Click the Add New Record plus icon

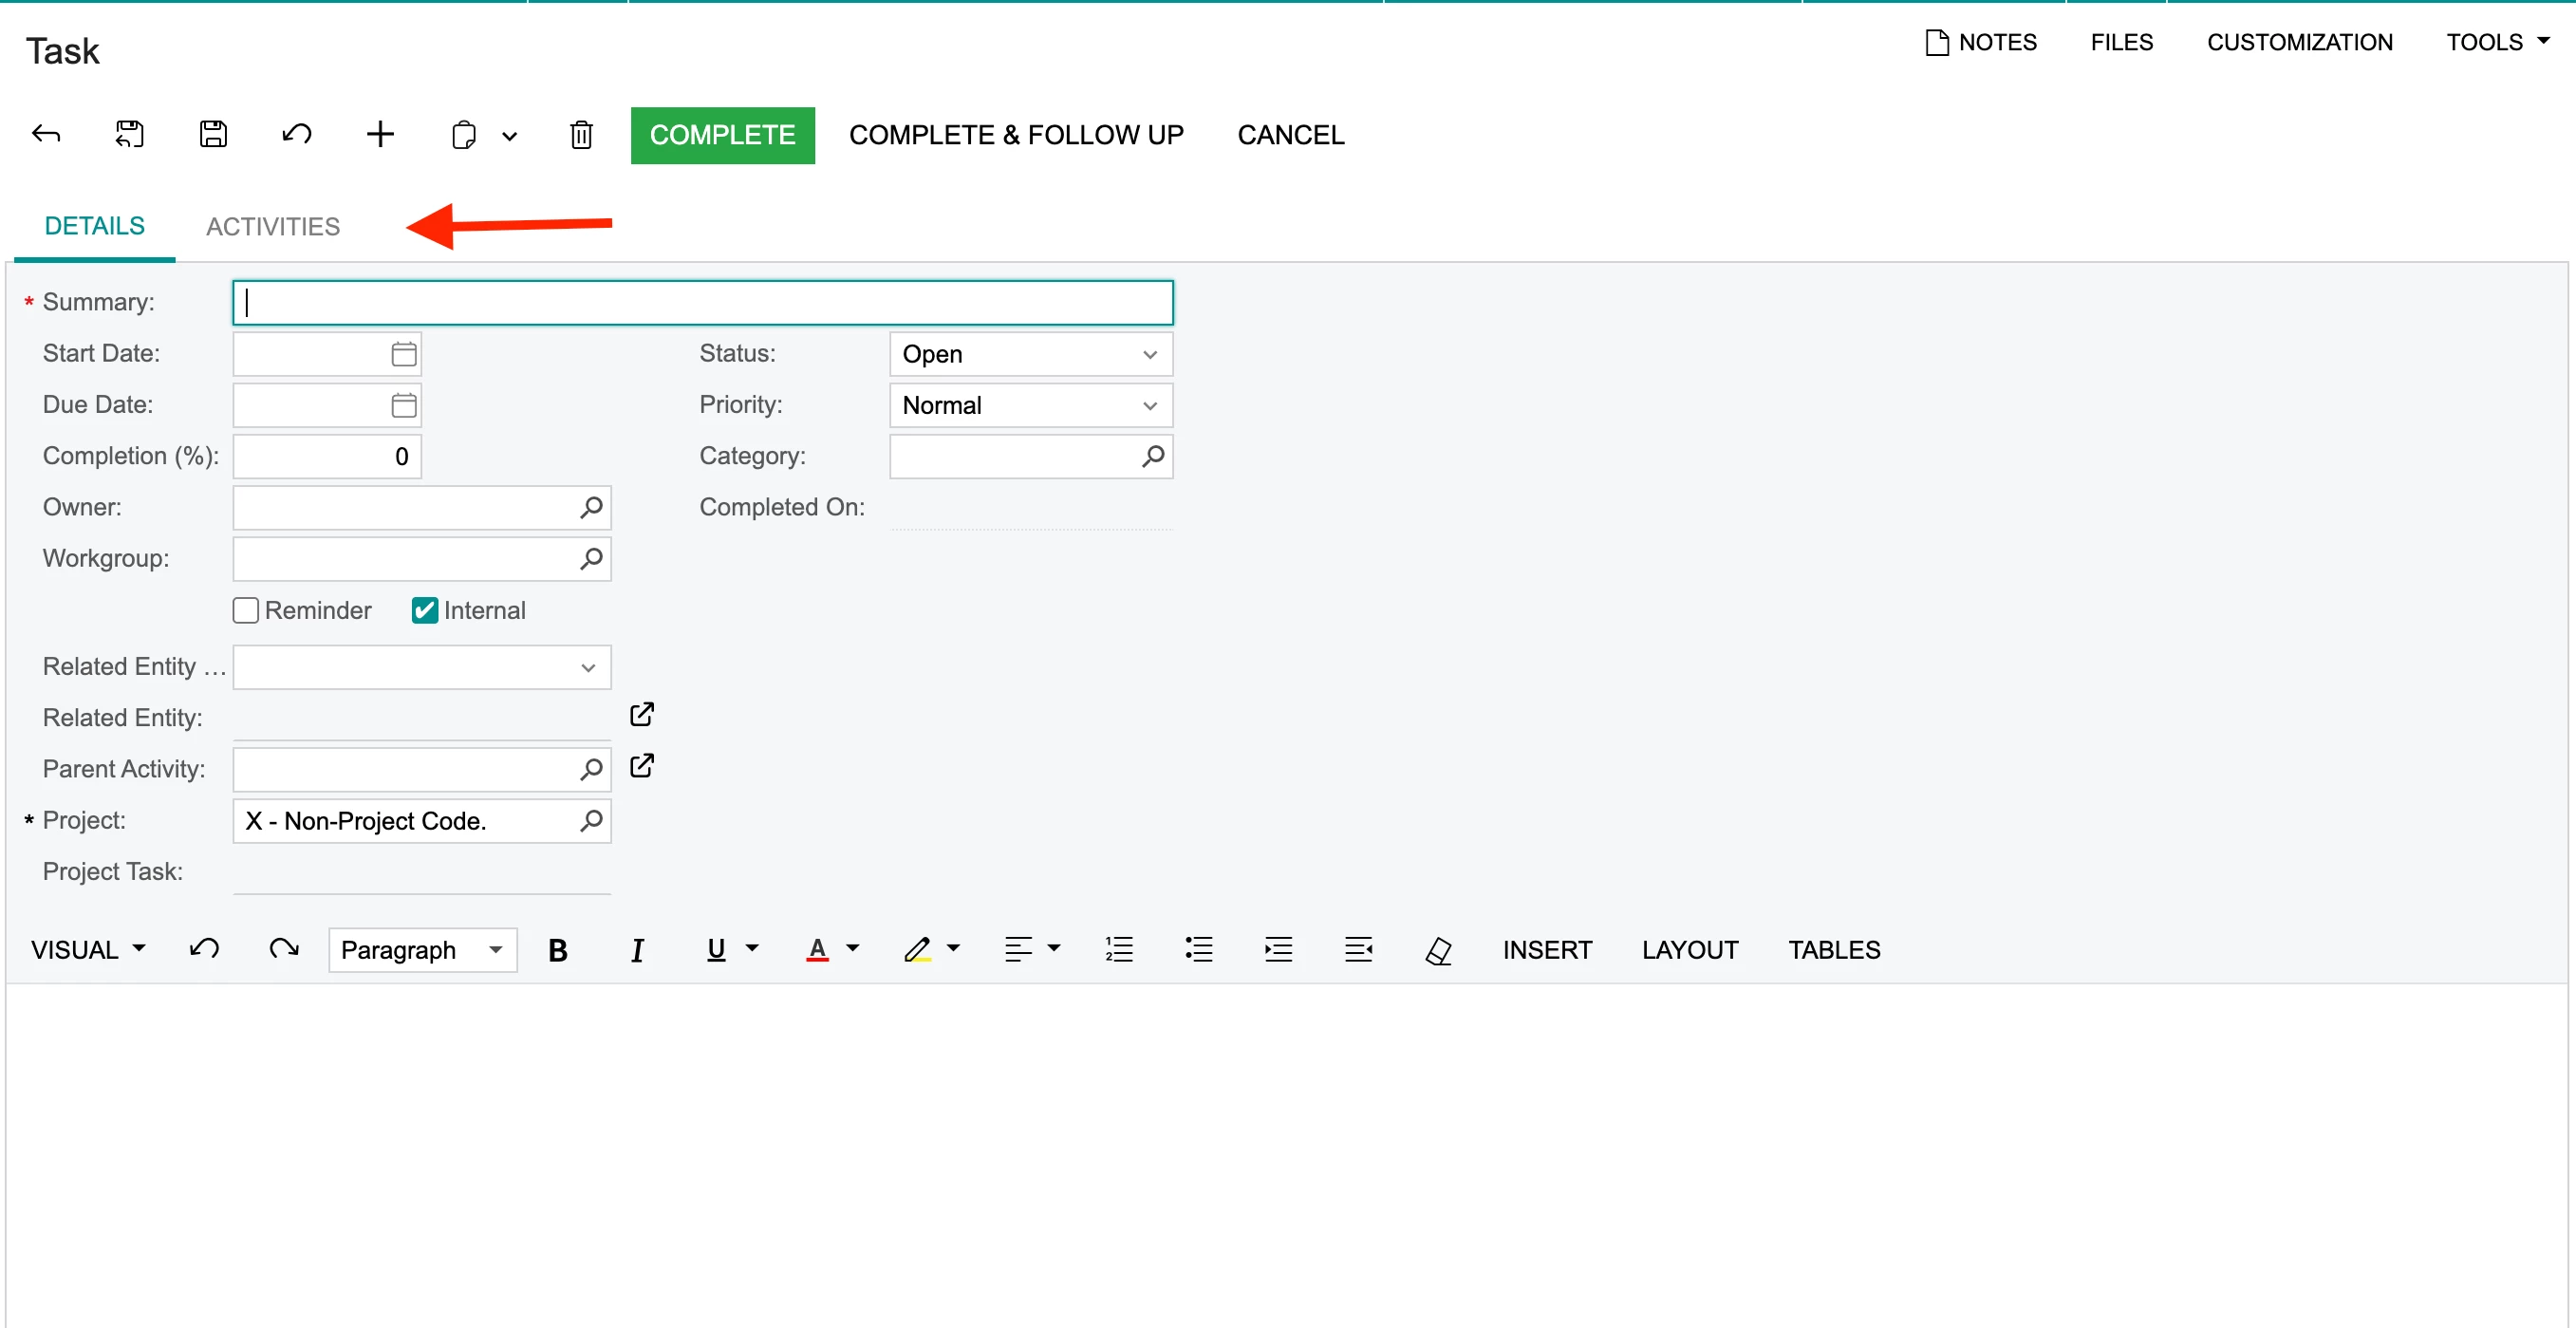tap(380, 134)
